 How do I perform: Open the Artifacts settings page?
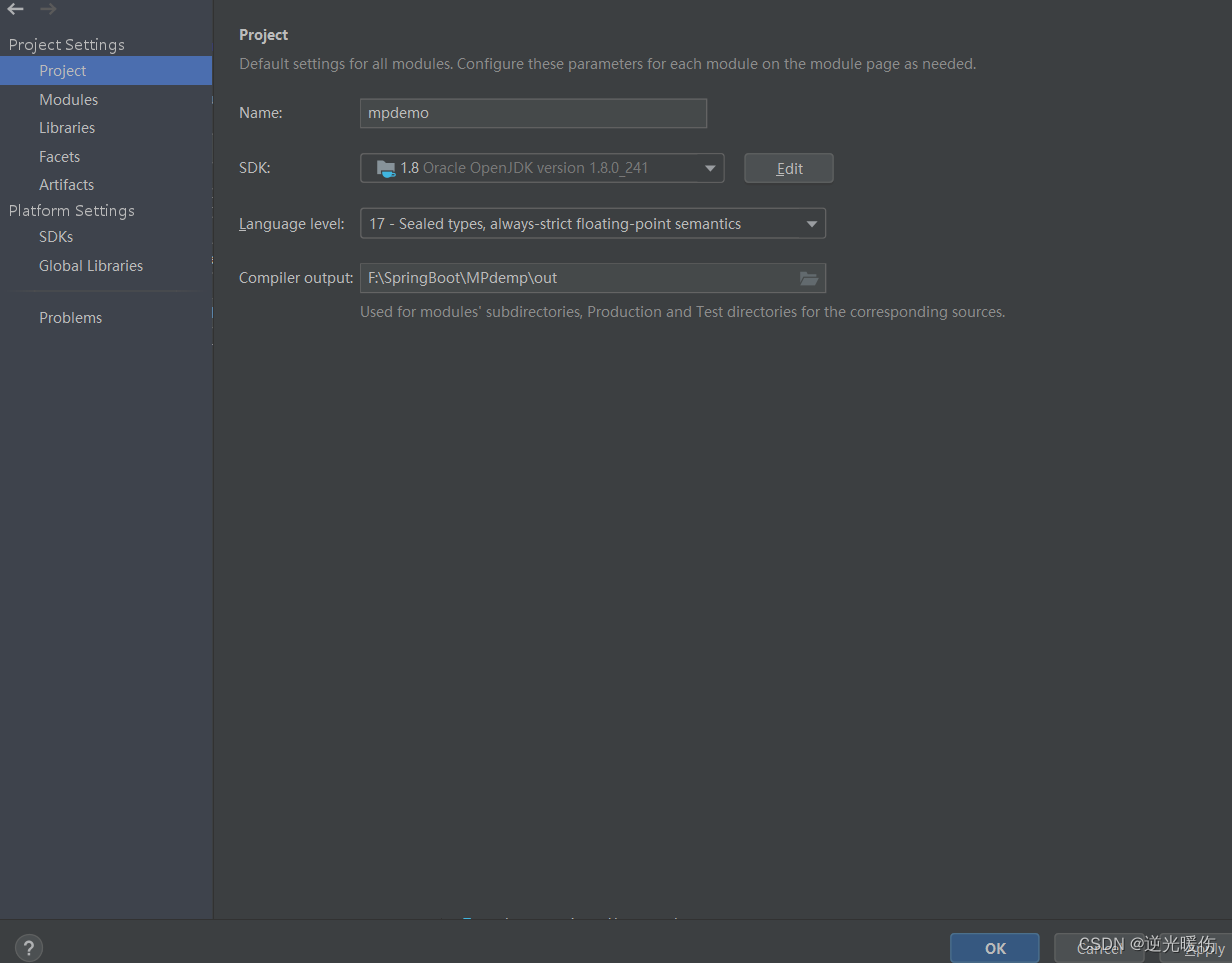66,184
